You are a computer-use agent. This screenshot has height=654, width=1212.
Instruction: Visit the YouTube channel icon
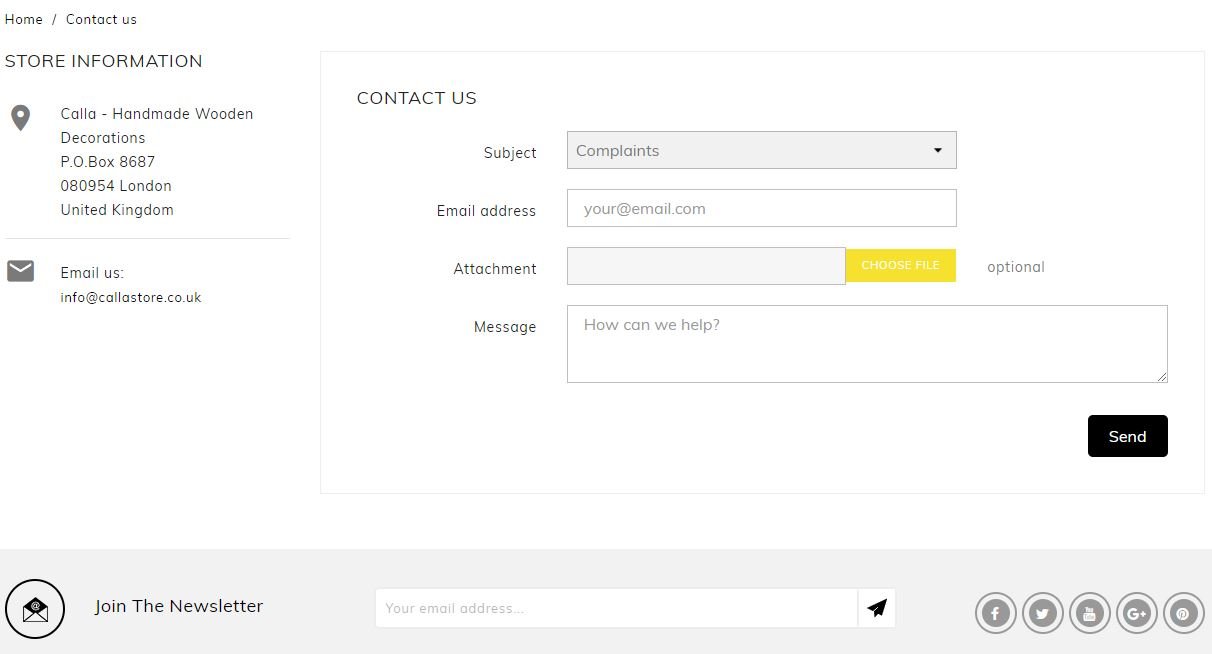[x=1089, y=613]
